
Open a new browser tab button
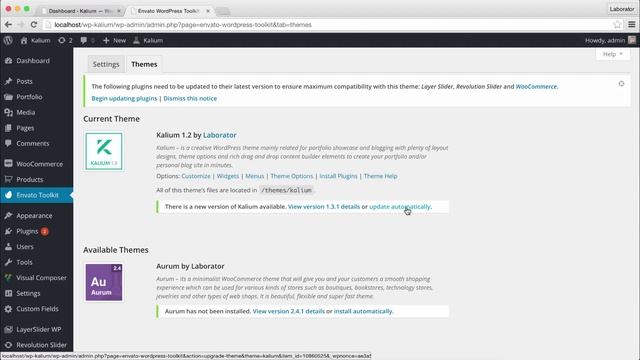[223, 11]
